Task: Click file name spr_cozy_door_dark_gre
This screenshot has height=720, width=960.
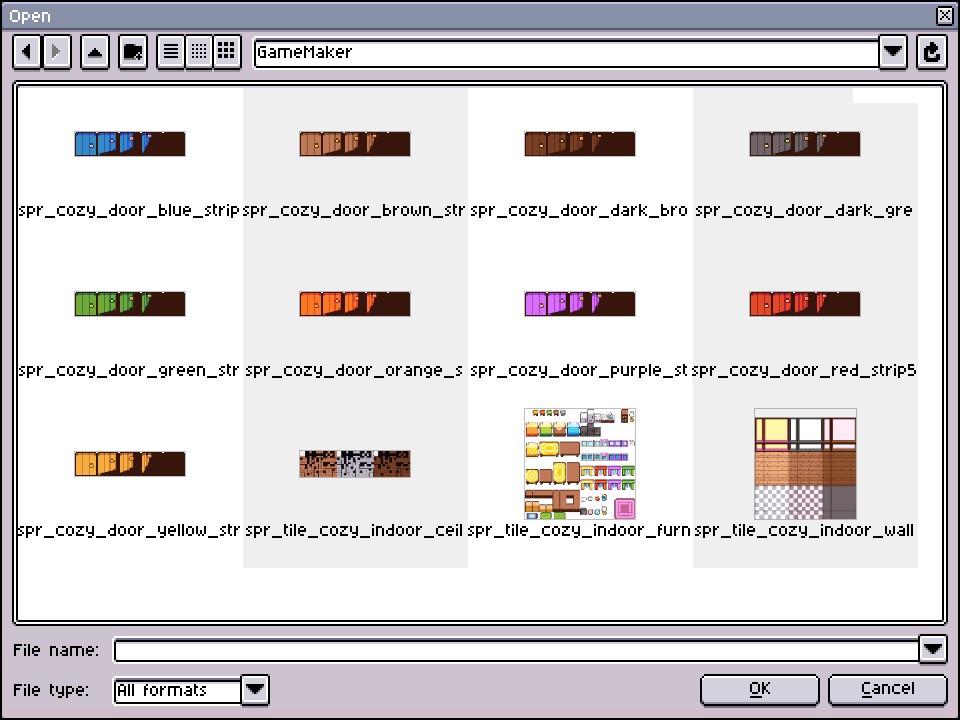Action: pyautogui.click(x=804, y=211)
